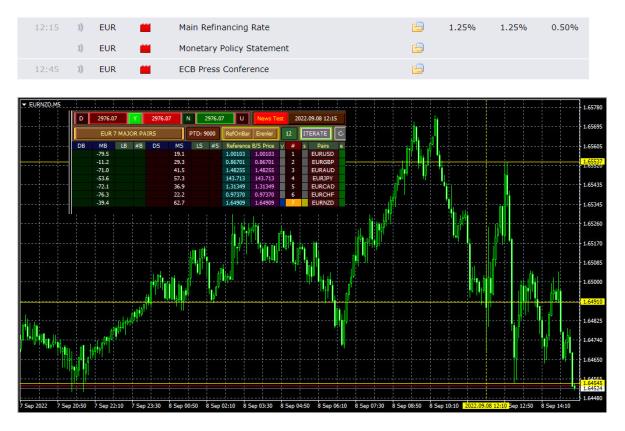The width and height of the screenshot is (625, 431).
Task: Click the DB column header
Action: pyautogui.click(x=81, y=146)
